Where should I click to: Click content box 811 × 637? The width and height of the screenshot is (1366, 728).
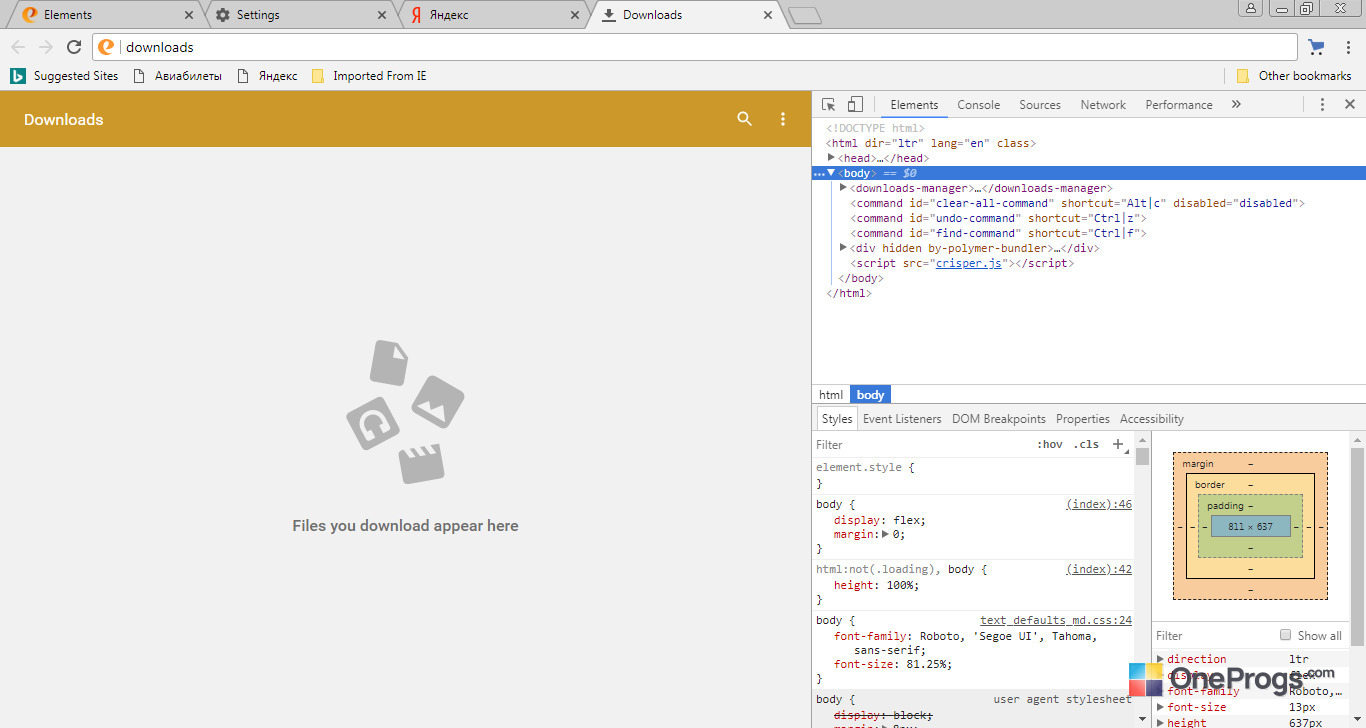pos(1250,526)
